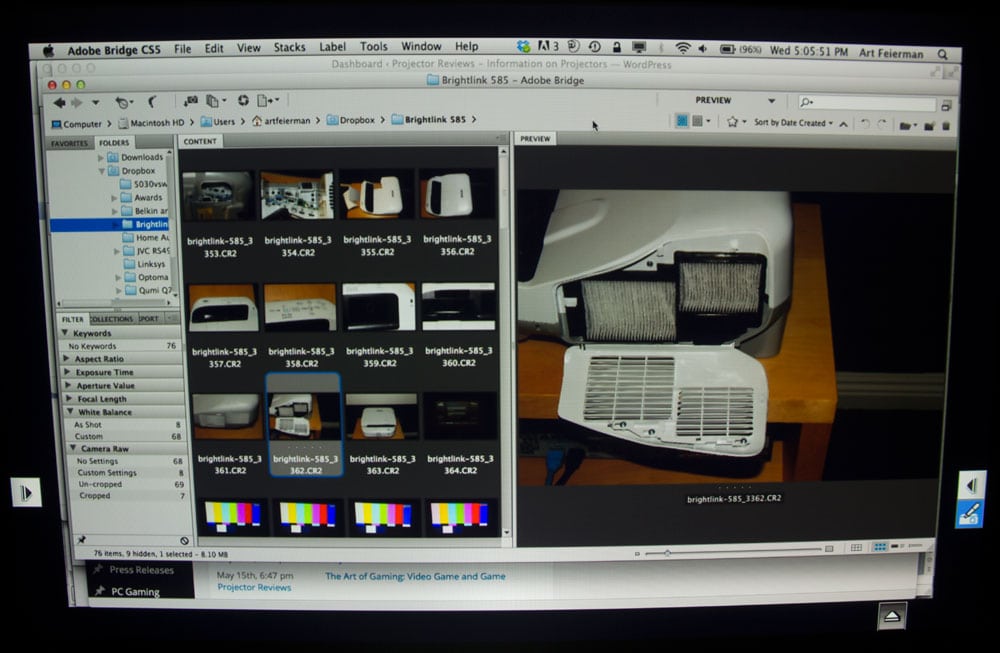Click the rotate counterclockwise icon
Viewport: 1000px width, 653px height.
[x=865, y=124]
